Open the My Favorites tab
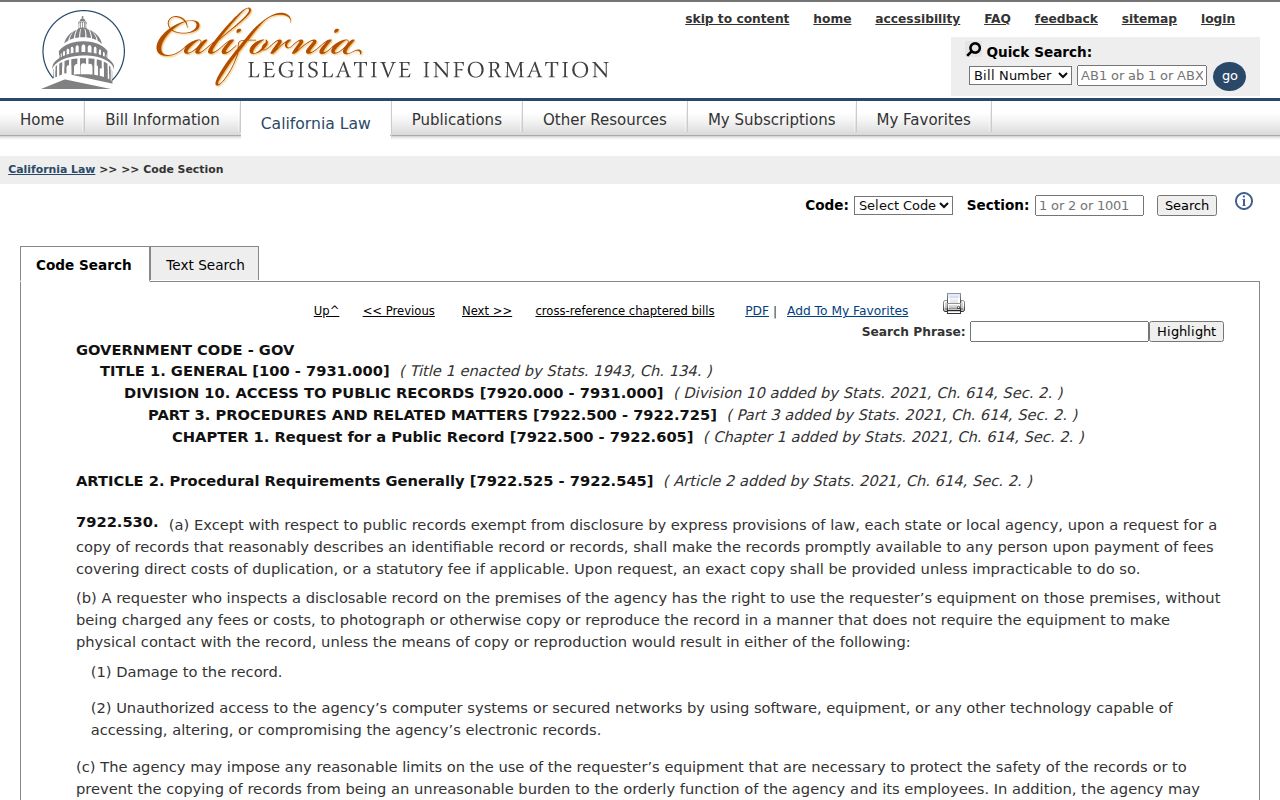Image resolution: width=1280 pixels, height=800 pixels. (x=924, y=119)
